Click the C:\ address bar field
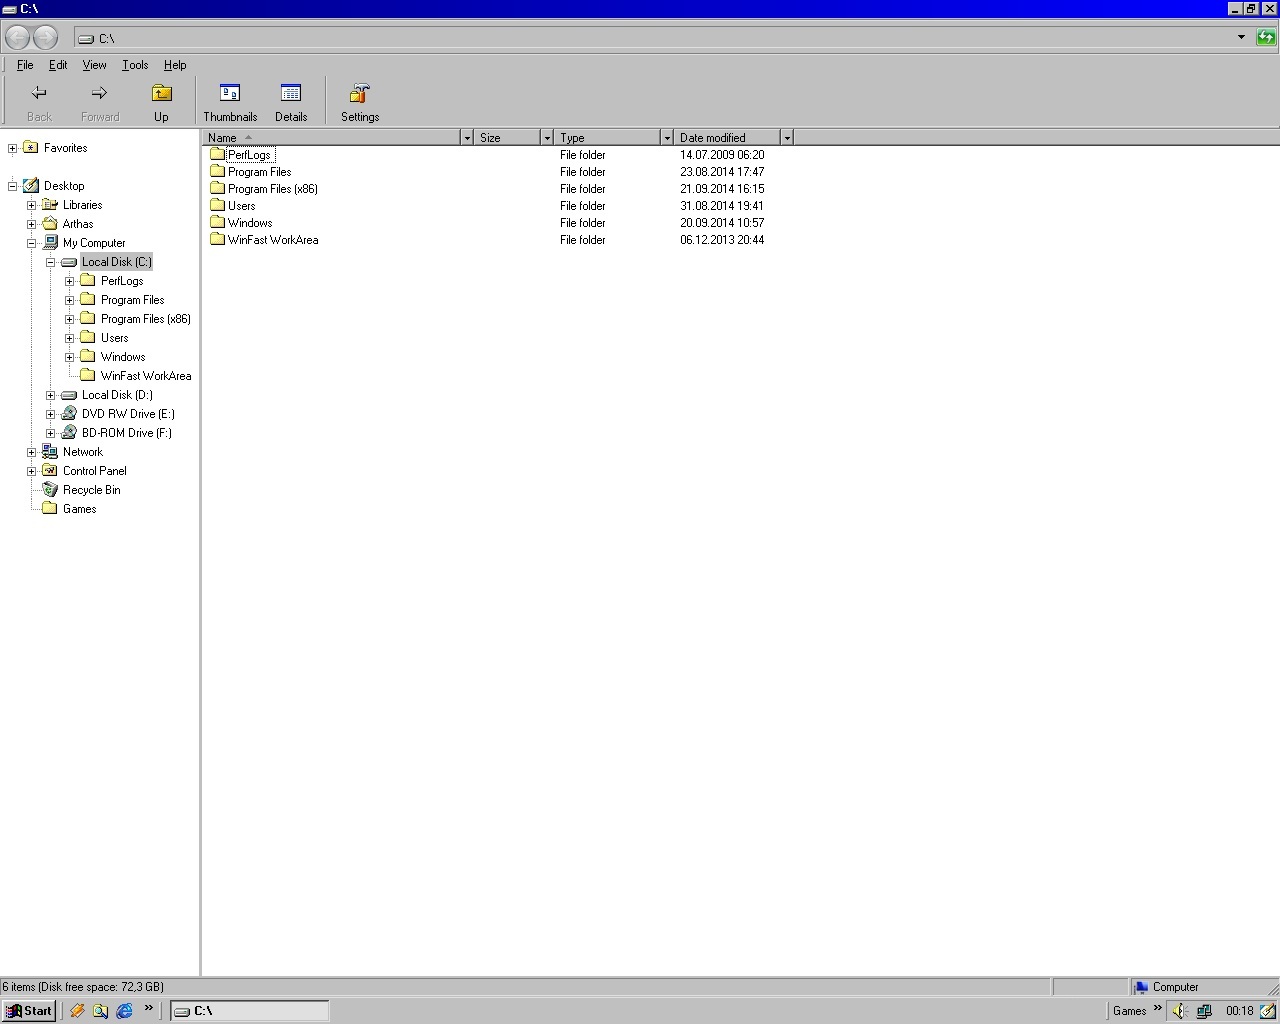The height and width of the screenshot is (1024, 1280). pos(655,38)
